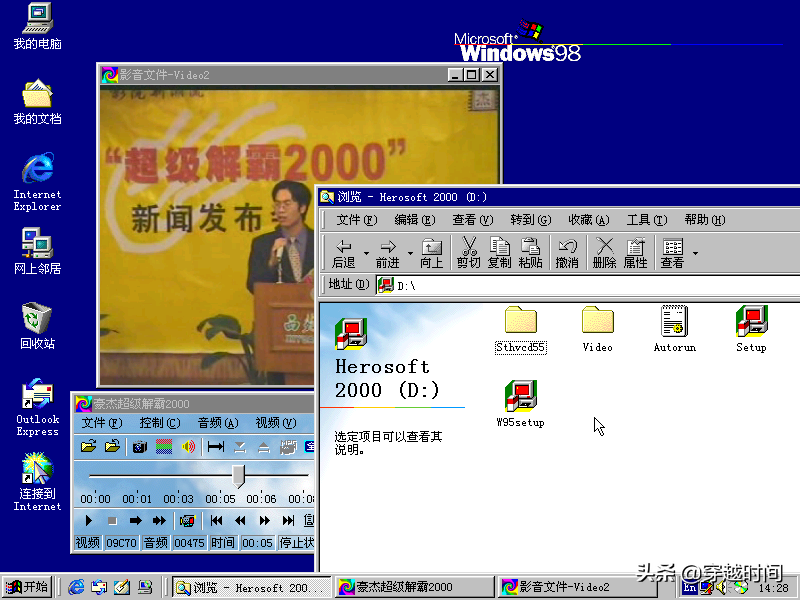This screenshot has height=600, width=800.
Task: Click the 00:01 mark on player timeline
Action: 137,498
